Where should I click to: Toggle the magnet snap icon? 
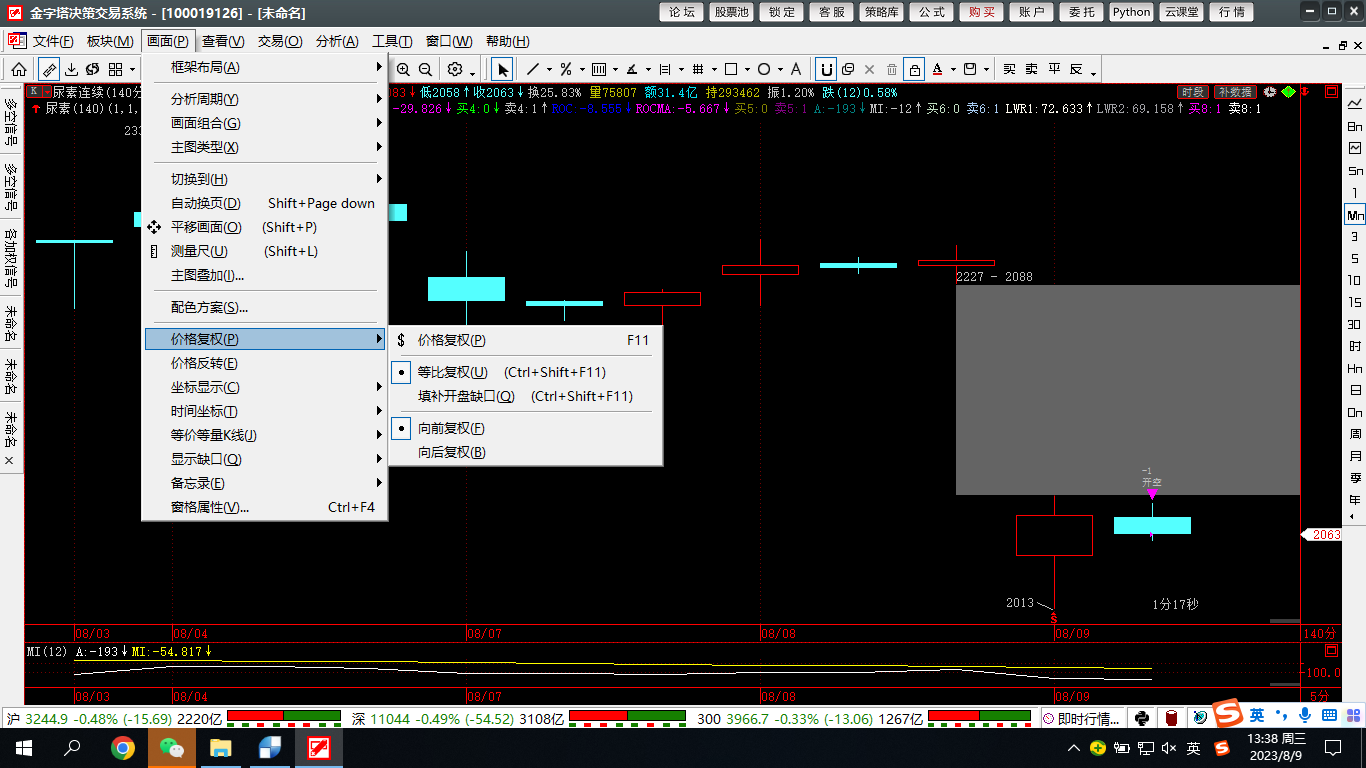(x=826, y=69)
